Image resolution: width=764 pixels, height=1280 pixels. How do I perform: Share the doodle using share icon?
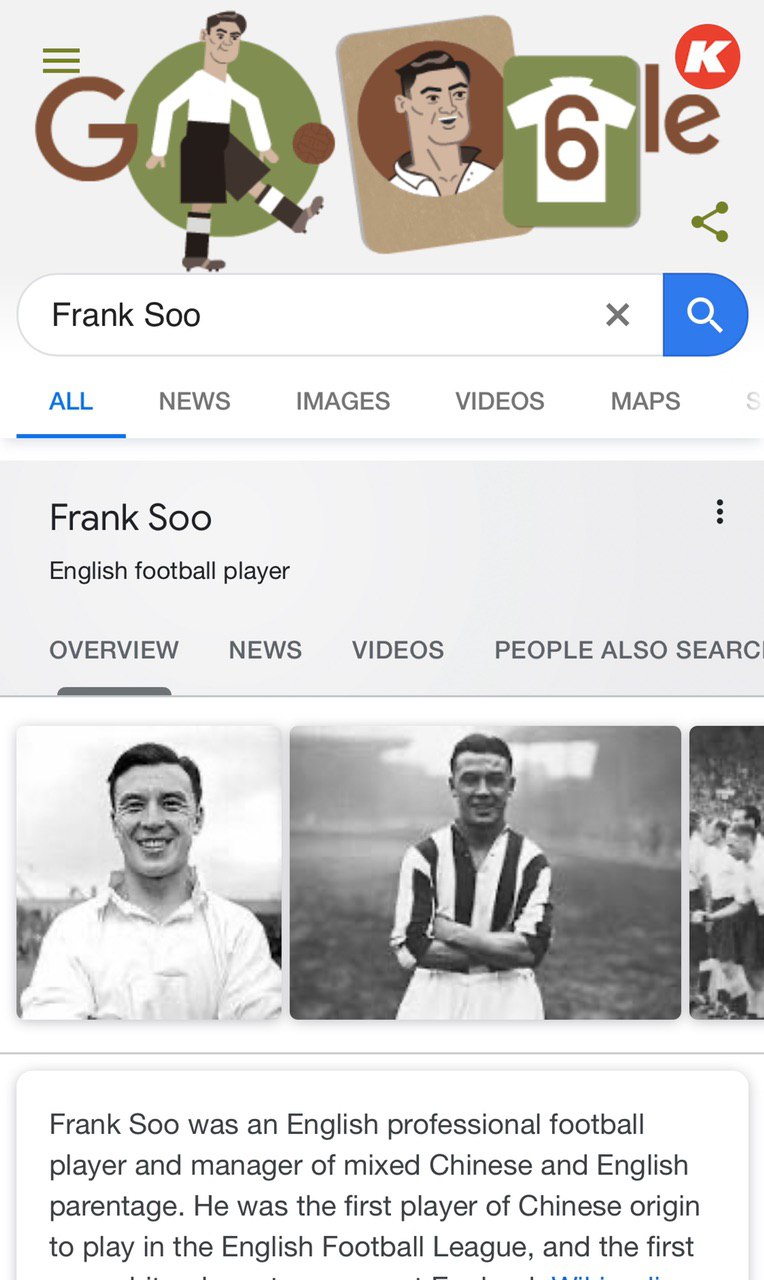(709, 222)
